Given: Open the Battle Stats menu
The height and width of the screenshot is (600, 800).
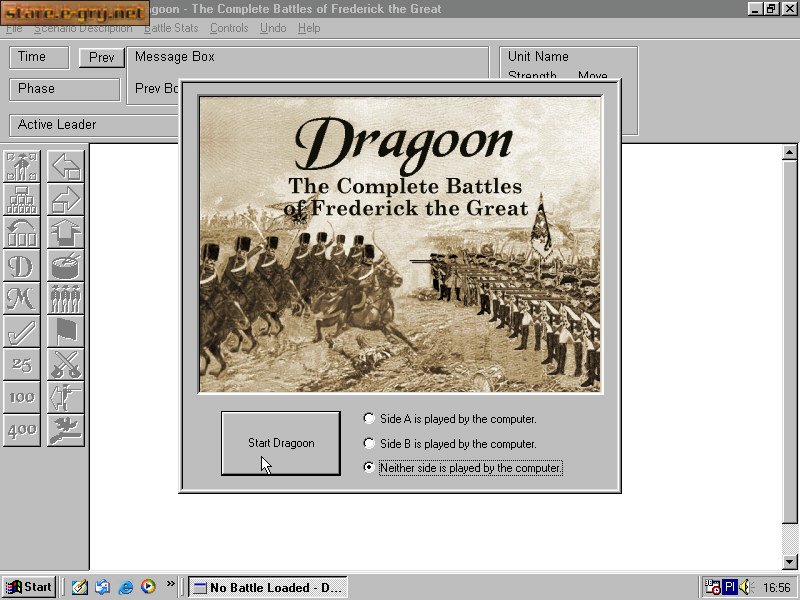Looking at the screenshot, I should [x=171, y=28].
